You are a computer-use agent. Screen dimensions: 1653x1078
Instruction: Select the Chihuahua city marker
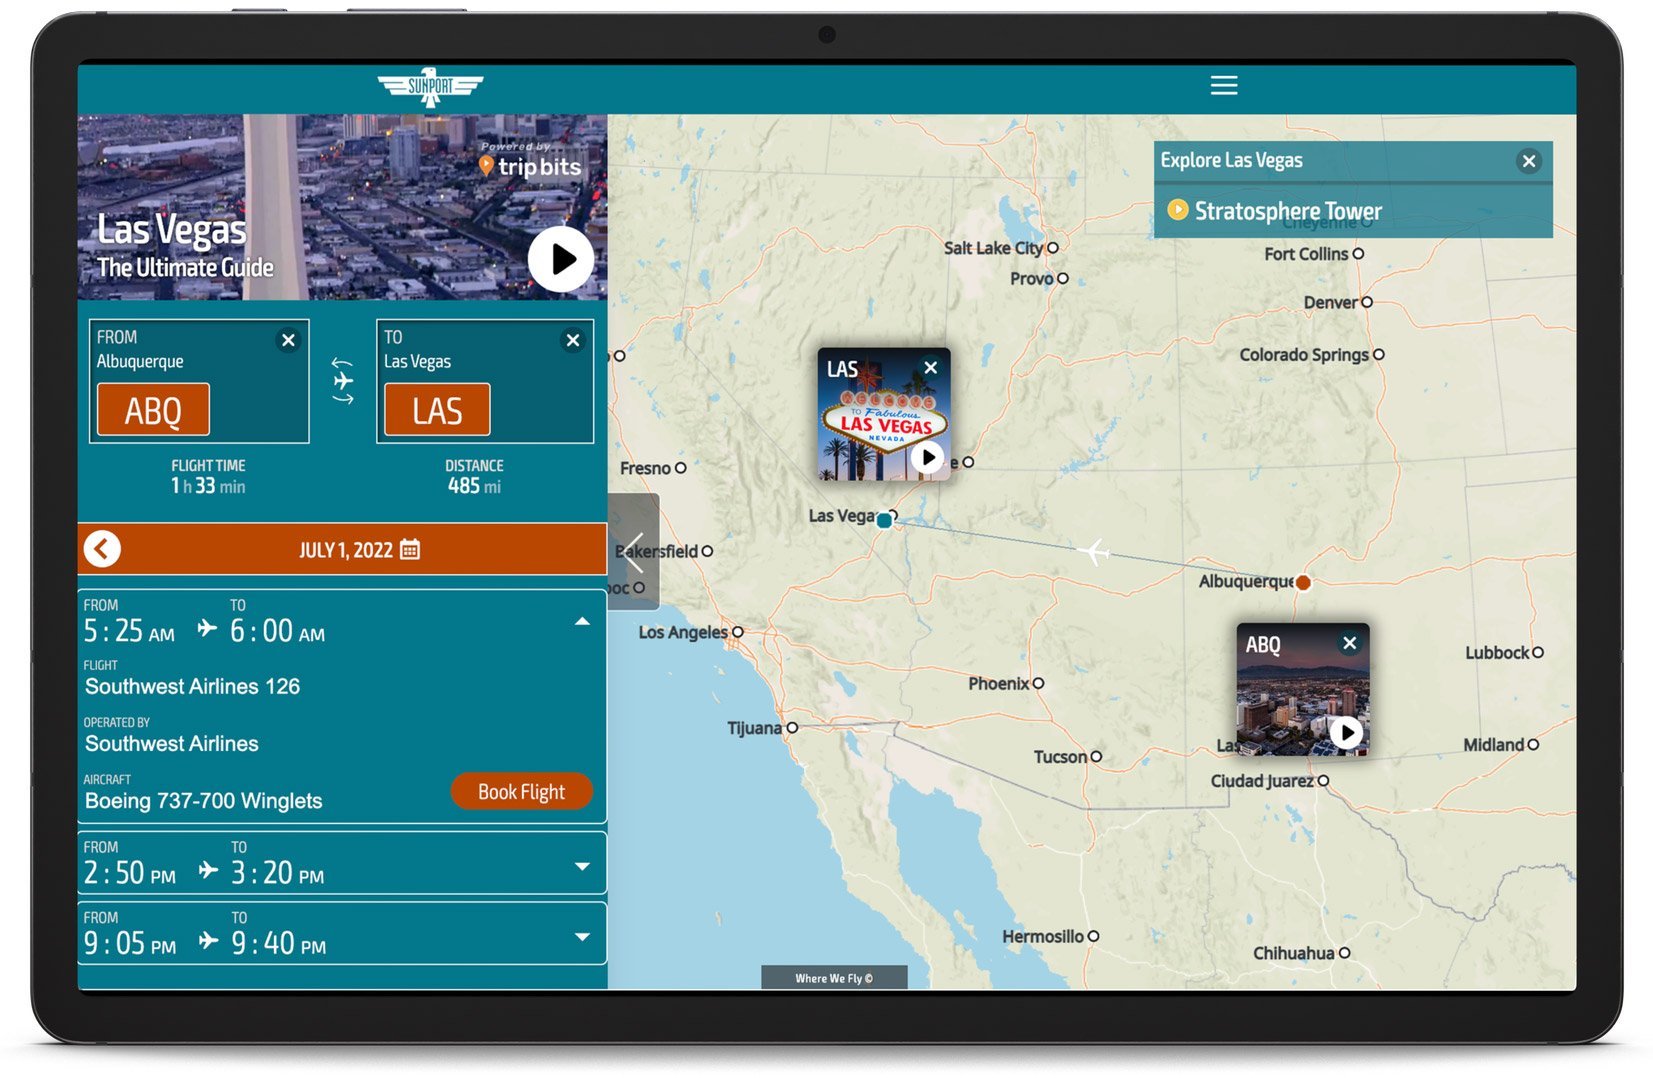pos(1344,953)
